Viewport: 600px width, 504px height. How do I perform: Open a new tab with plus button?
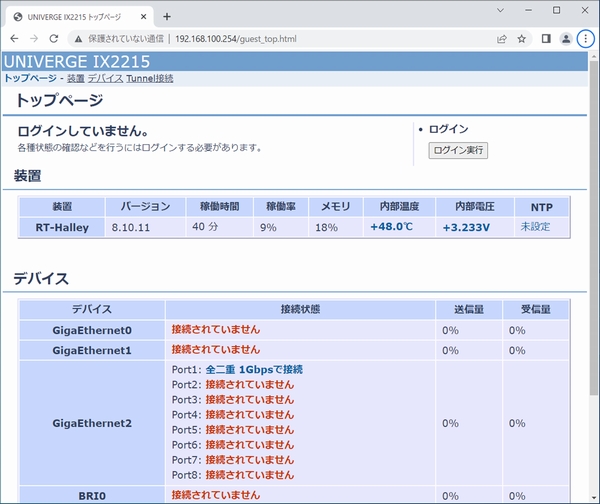(167, 17)
